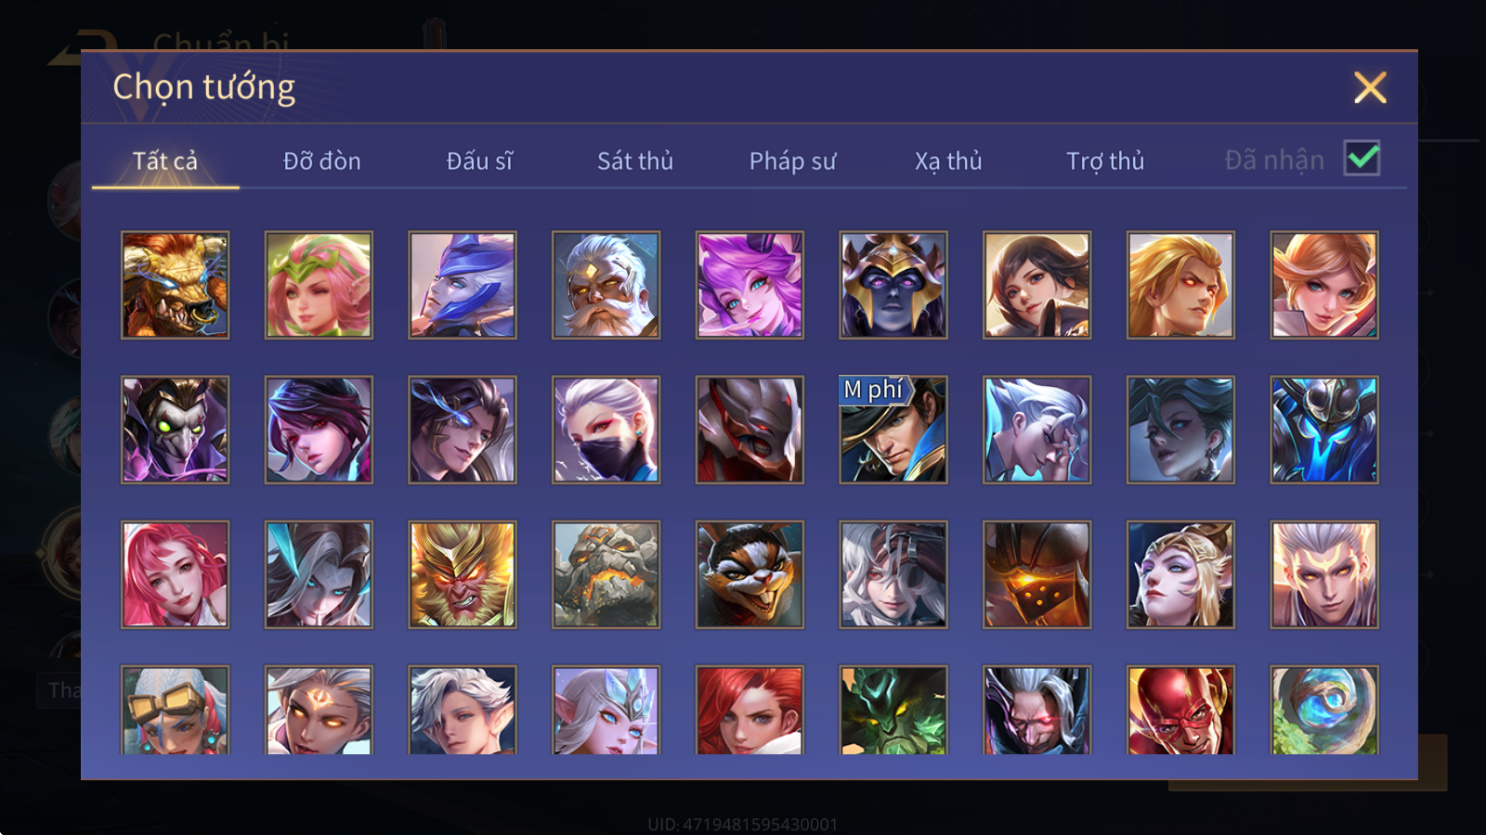Pick the purple-haired girl hero portrait

[750, 285]
